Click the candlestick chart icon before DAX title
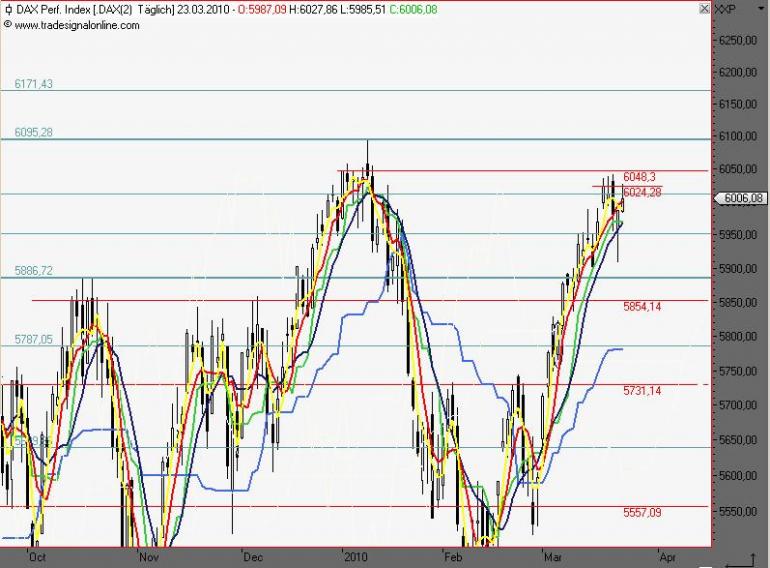770x568 pixels. 8,9
